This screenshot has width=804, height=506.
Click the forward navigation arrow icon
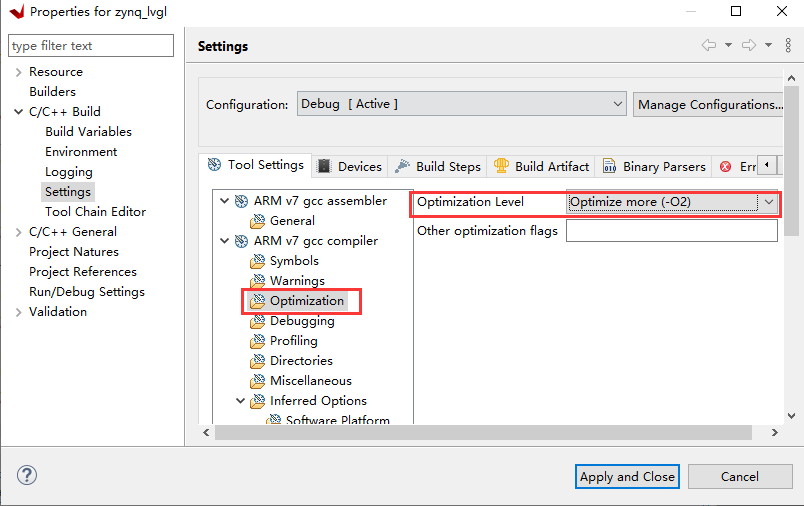point(748,45)
